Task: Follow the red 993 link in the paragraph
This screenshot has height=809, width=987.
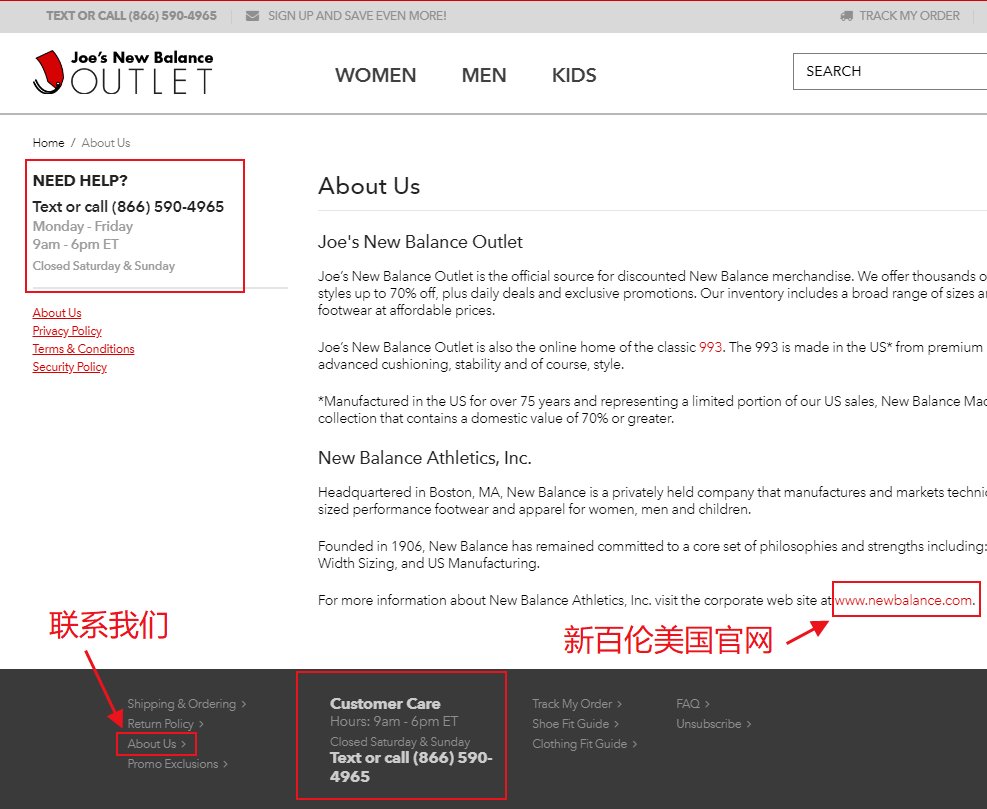Action: coord(710,348)
